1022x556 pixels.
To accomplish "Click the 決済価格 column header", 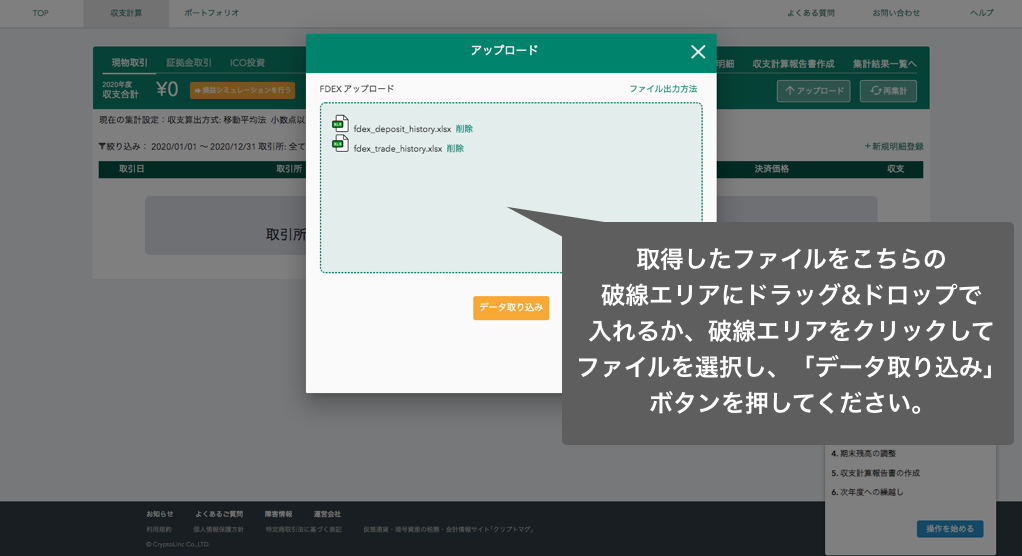I will pyautogui.click(x=772, y=169).
